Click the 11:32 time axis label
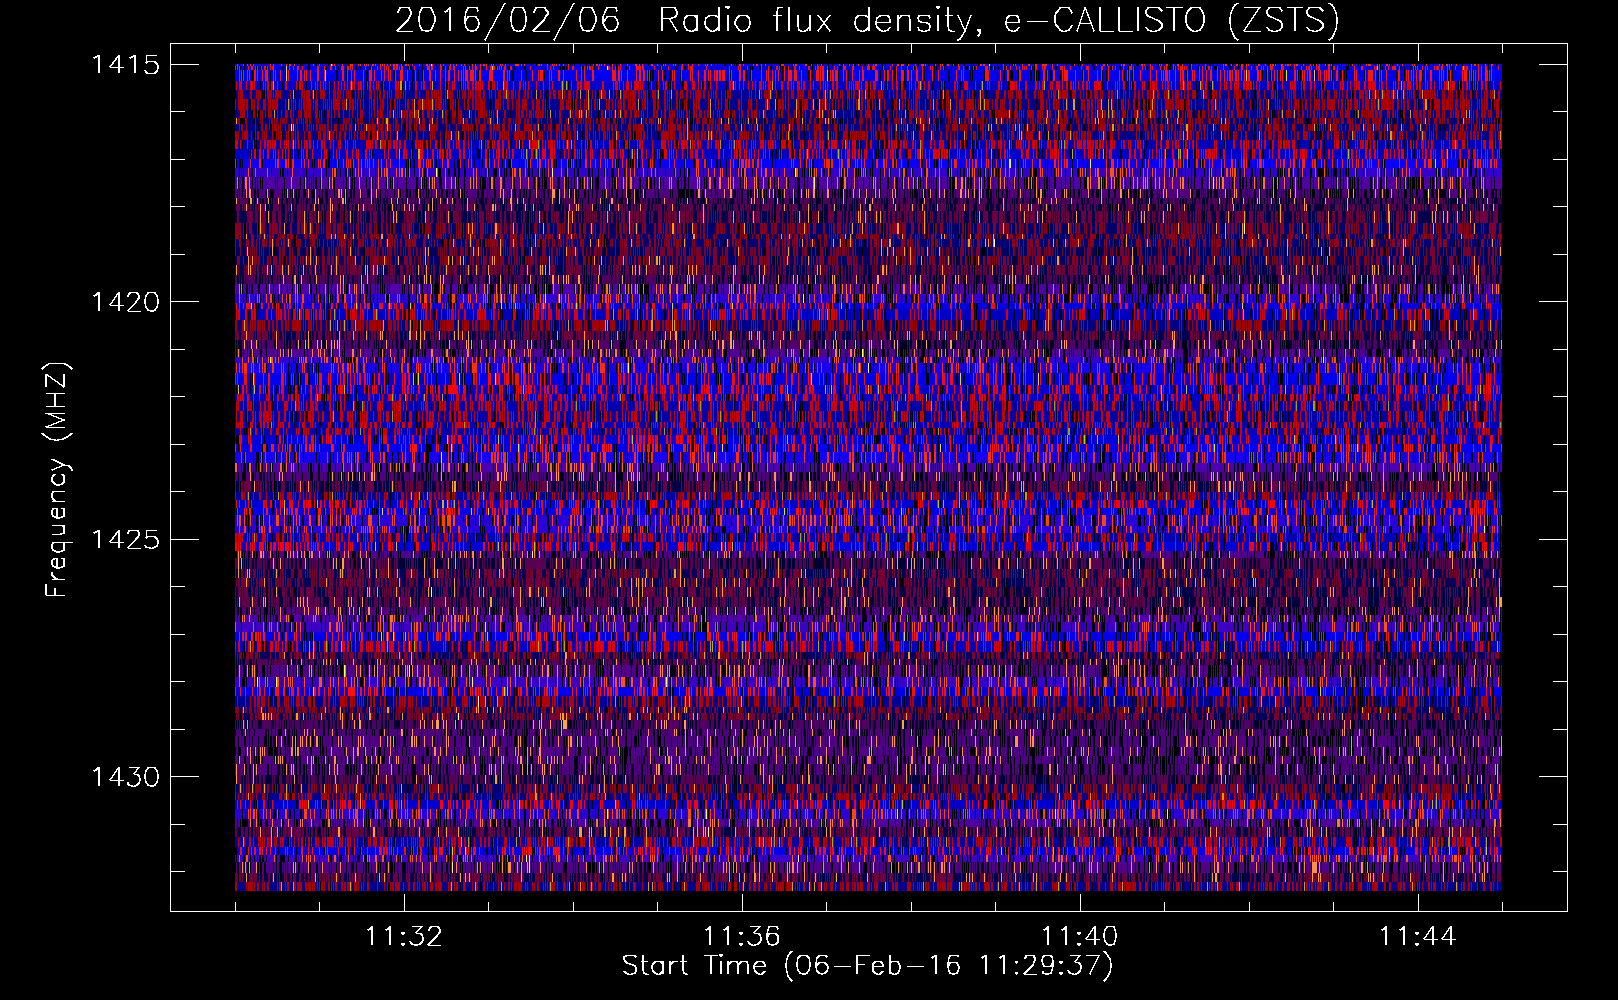This screenshot has height=1000, width=1618. coord(404,937)
